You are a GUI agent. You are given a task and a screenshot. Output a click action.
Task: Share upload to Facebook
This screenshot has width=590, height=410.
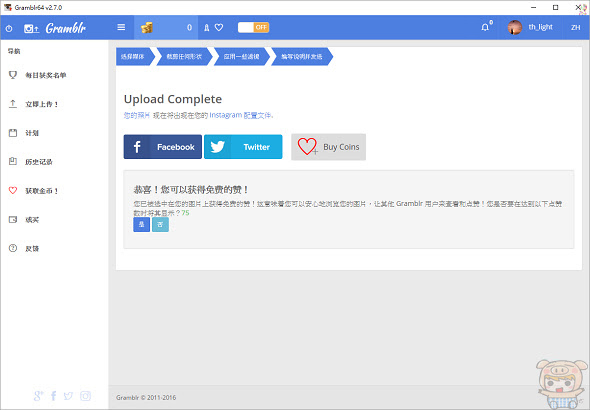click(163, 147)
